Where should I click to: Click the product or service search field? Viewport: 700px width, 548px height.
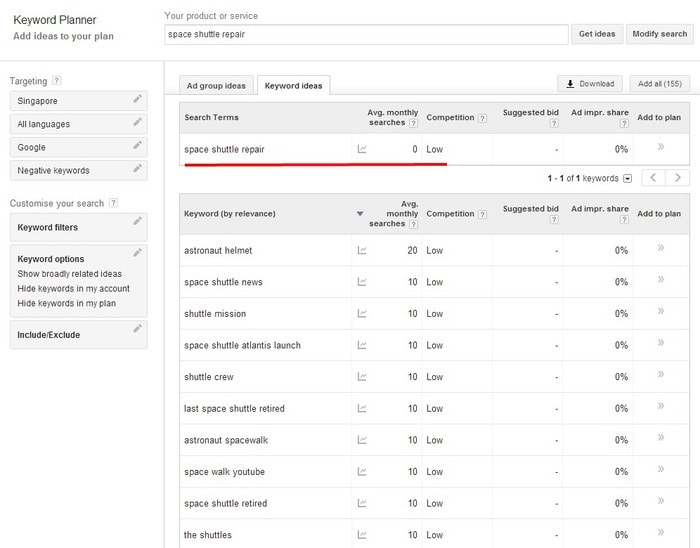(x=366, y=34)
